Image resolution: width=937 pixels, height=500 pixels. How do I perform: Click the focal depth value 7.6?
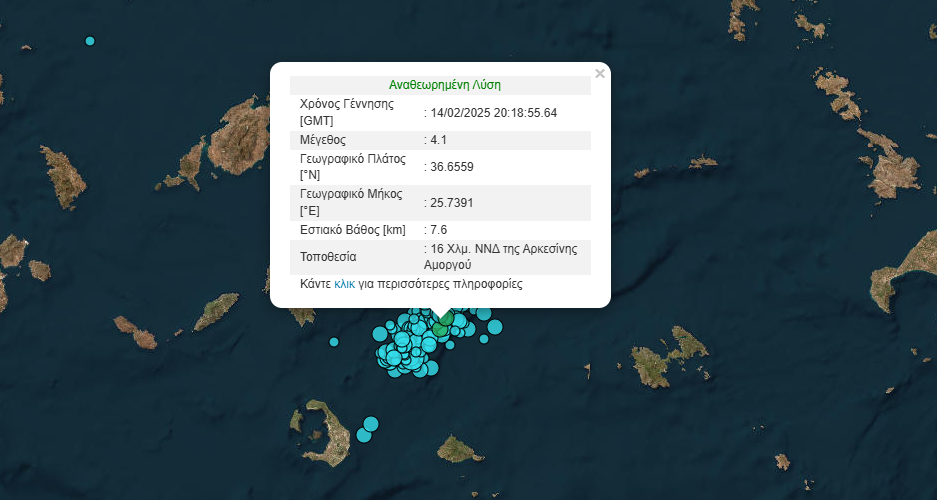438,230
